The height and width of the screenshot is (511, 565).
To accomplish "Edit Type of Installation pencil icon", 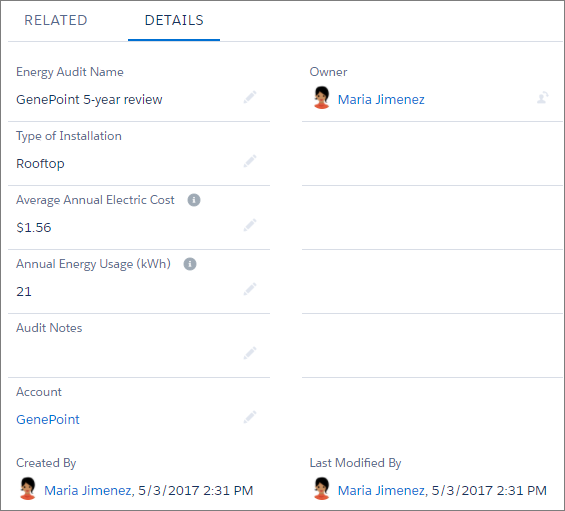I will click(x=250, y=161).
